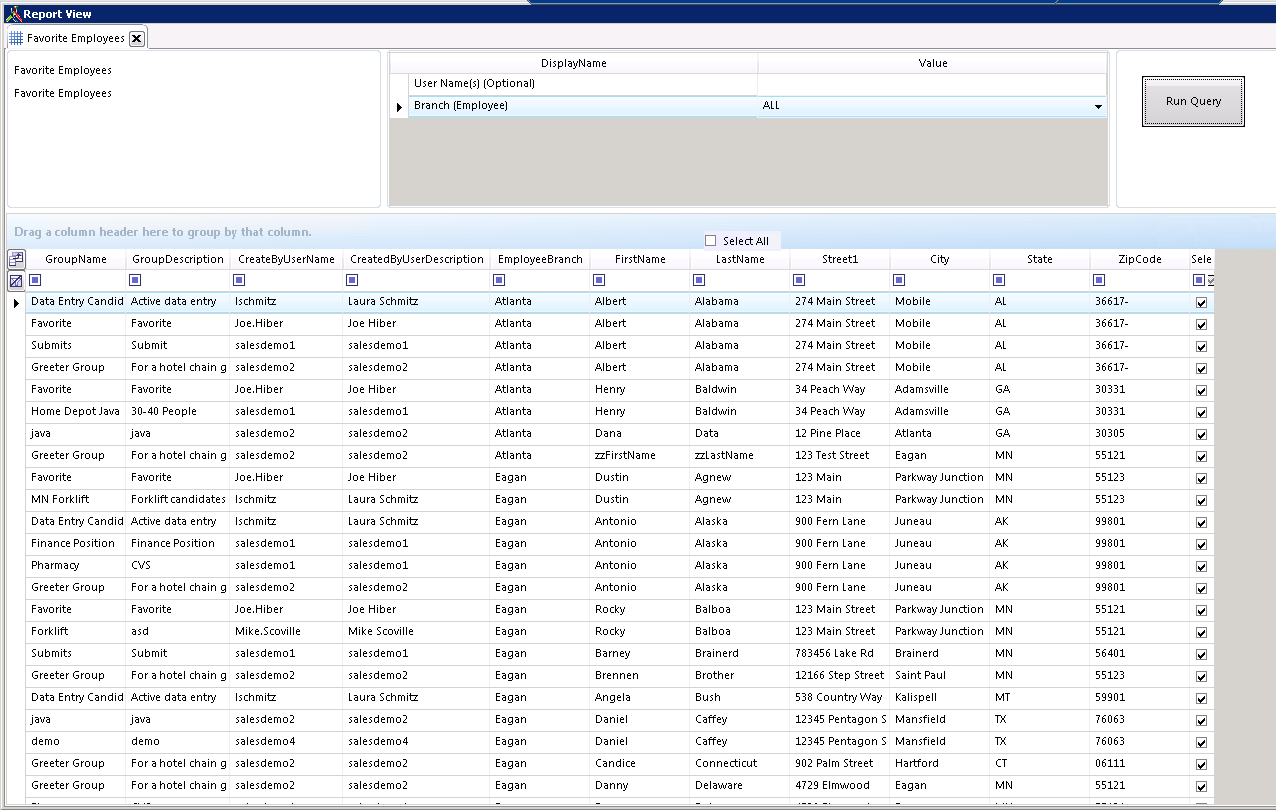Click the current-row arrow beside Data Entry Candid row
Image resolution: width=1276 pixels, height=810 pixels.
coord(16,302)
